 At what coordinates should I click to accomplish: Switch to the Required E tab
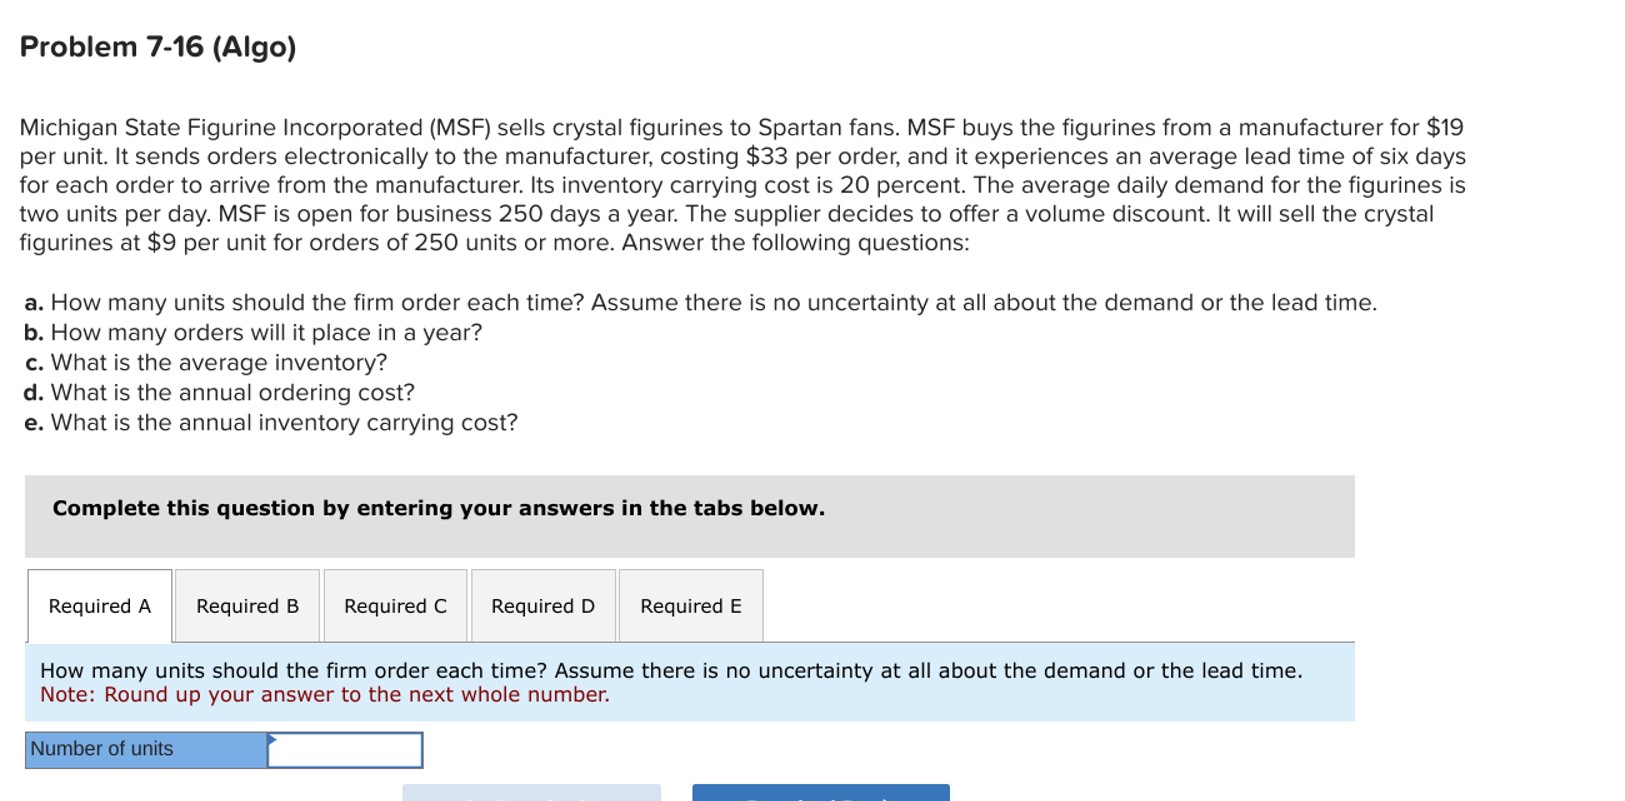click(x=690, y=606)
